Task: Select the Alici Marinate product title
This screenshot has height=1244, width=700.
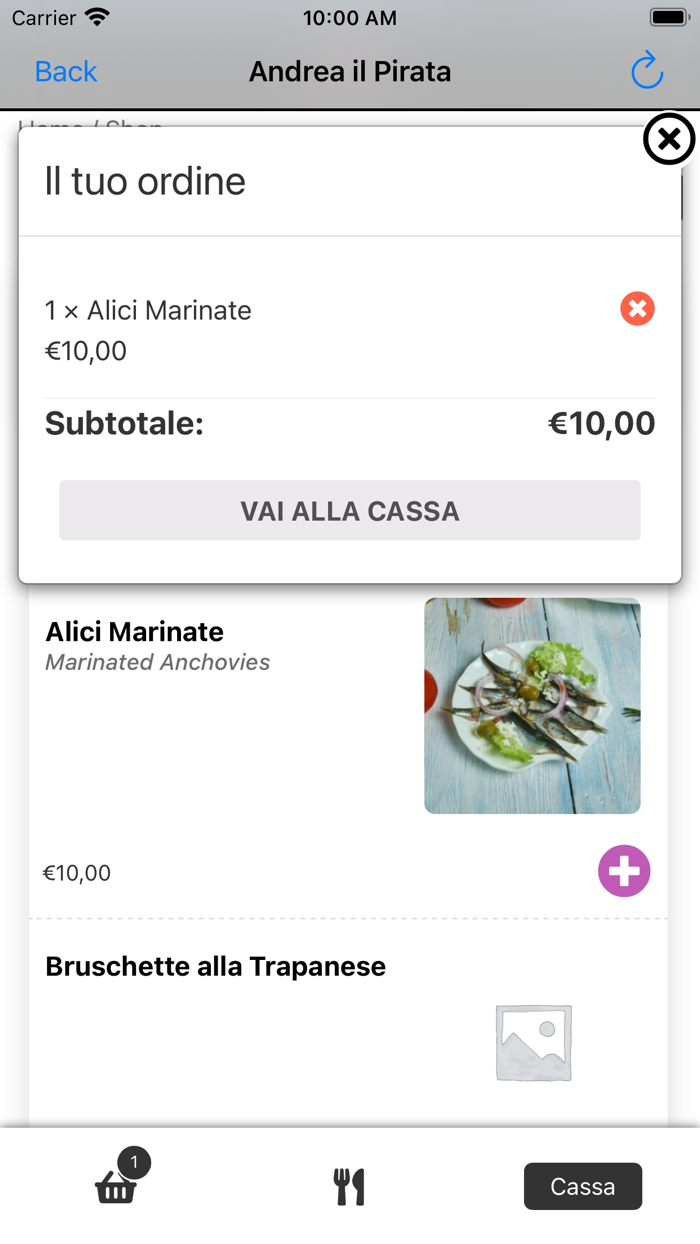Action: [x=135, y=632]
